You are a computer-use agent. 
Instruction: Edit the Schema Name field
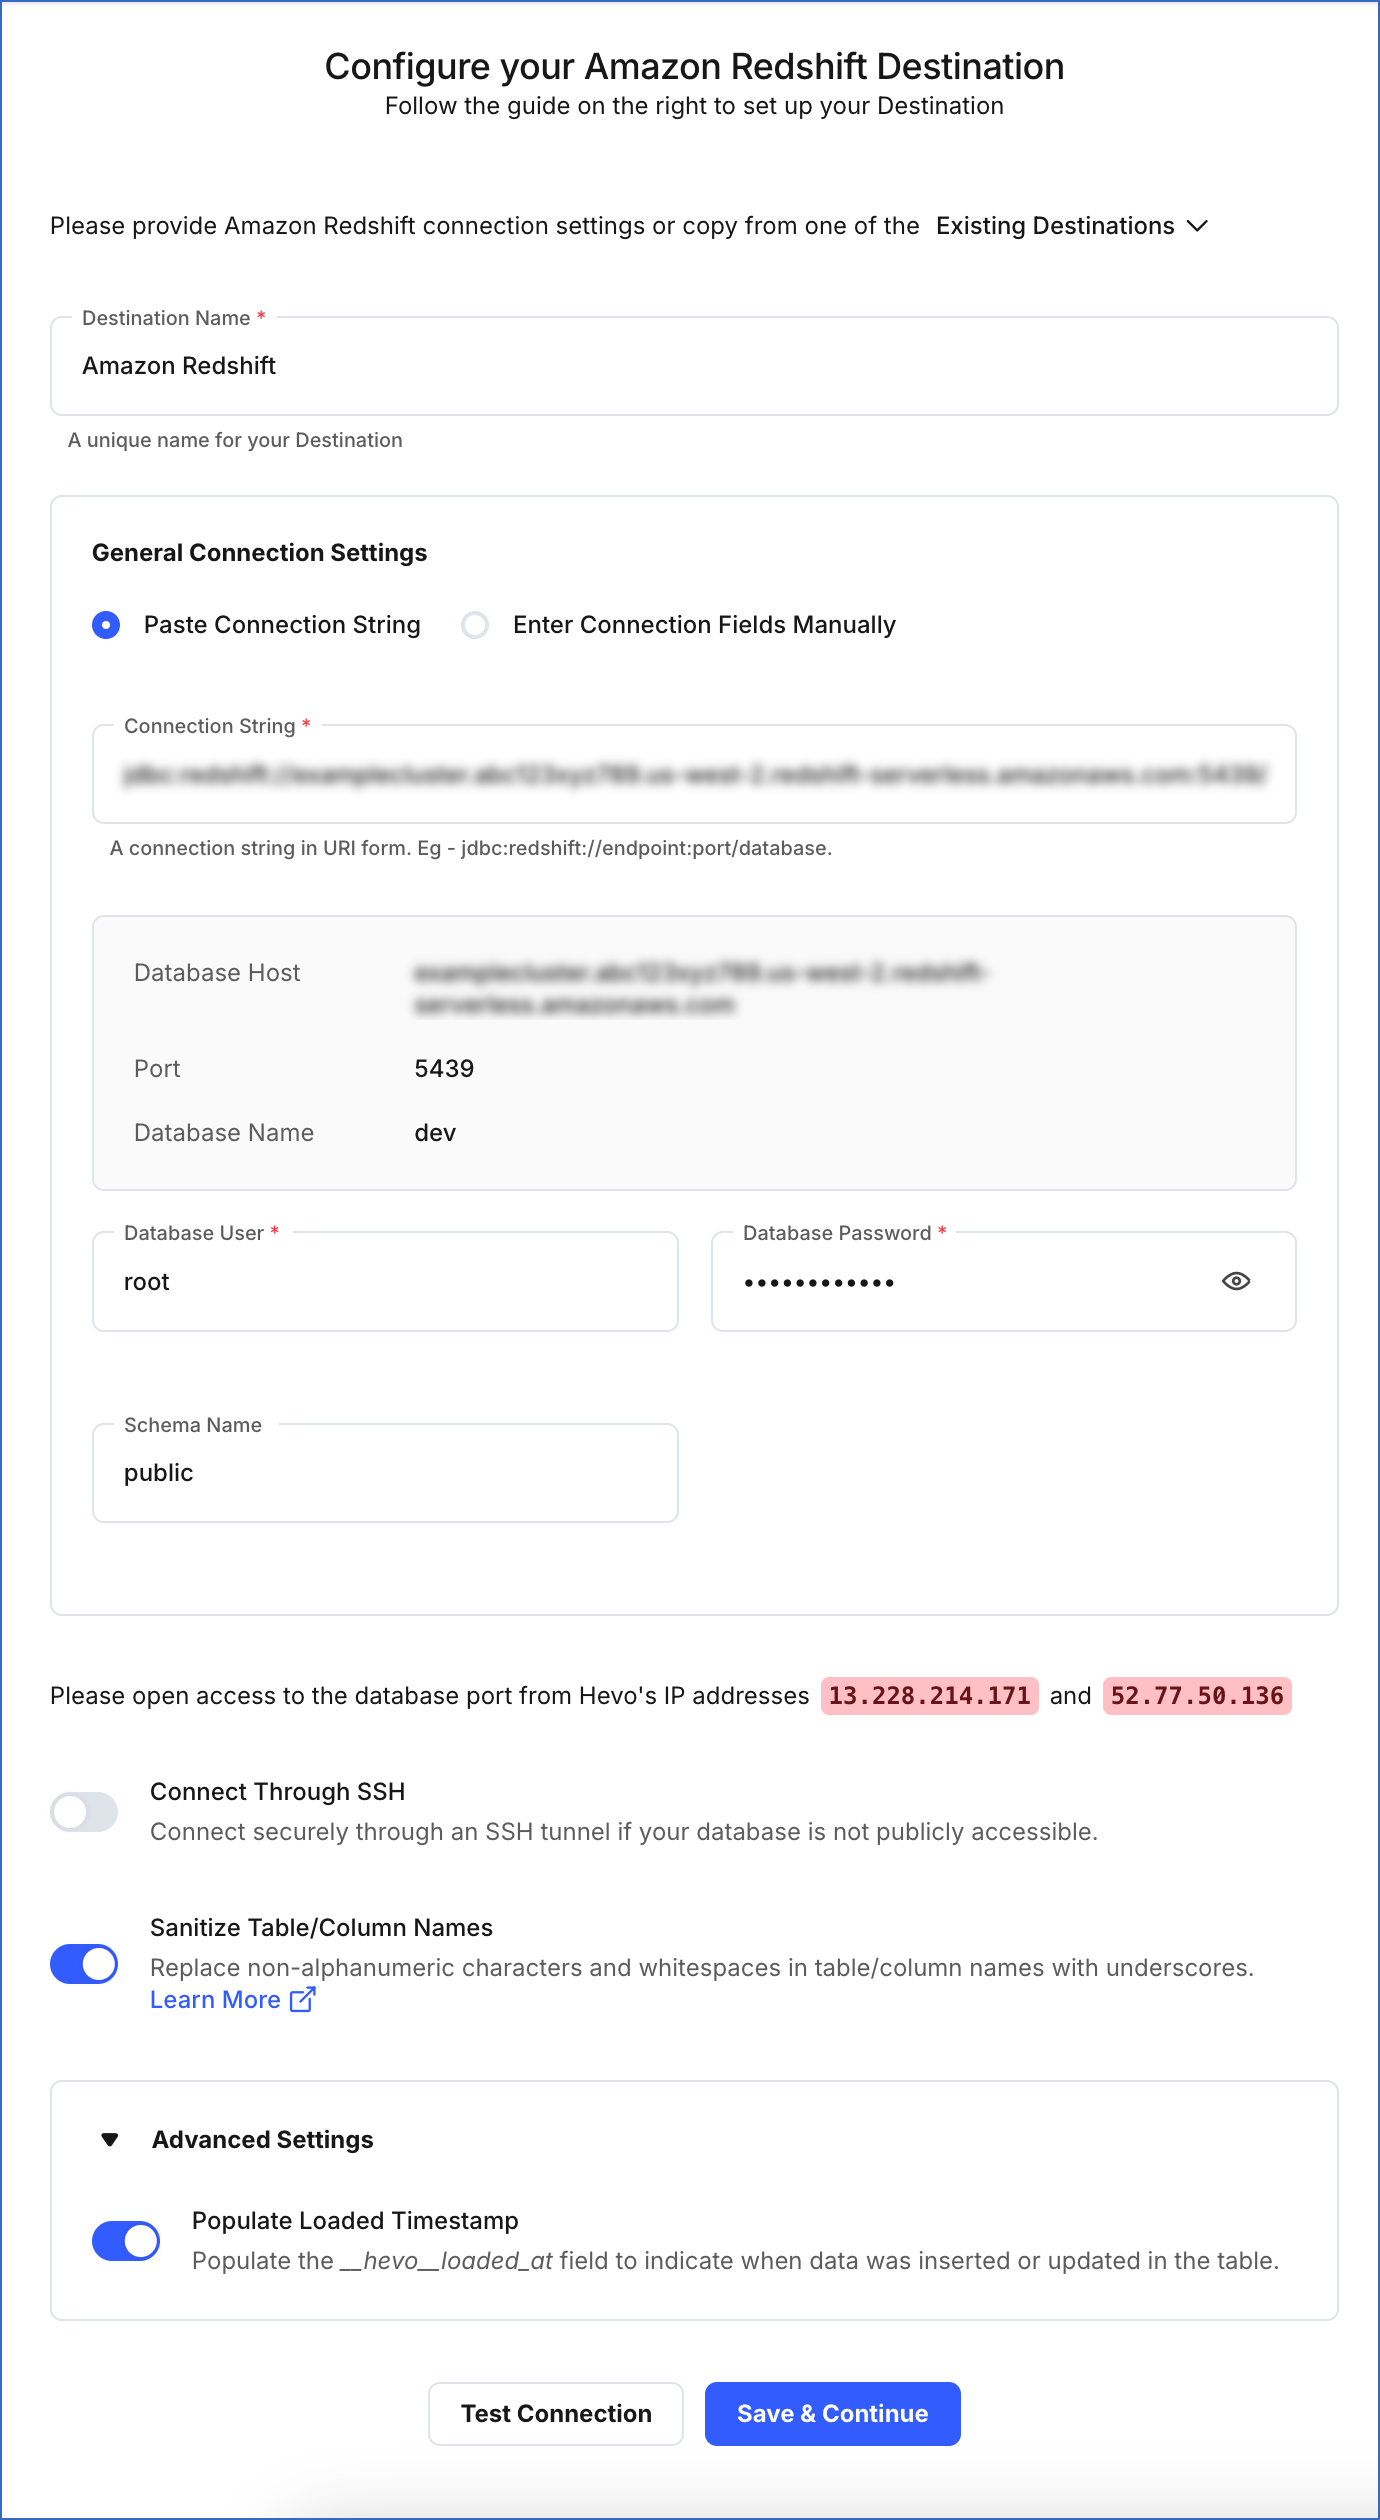point(385,1473)
